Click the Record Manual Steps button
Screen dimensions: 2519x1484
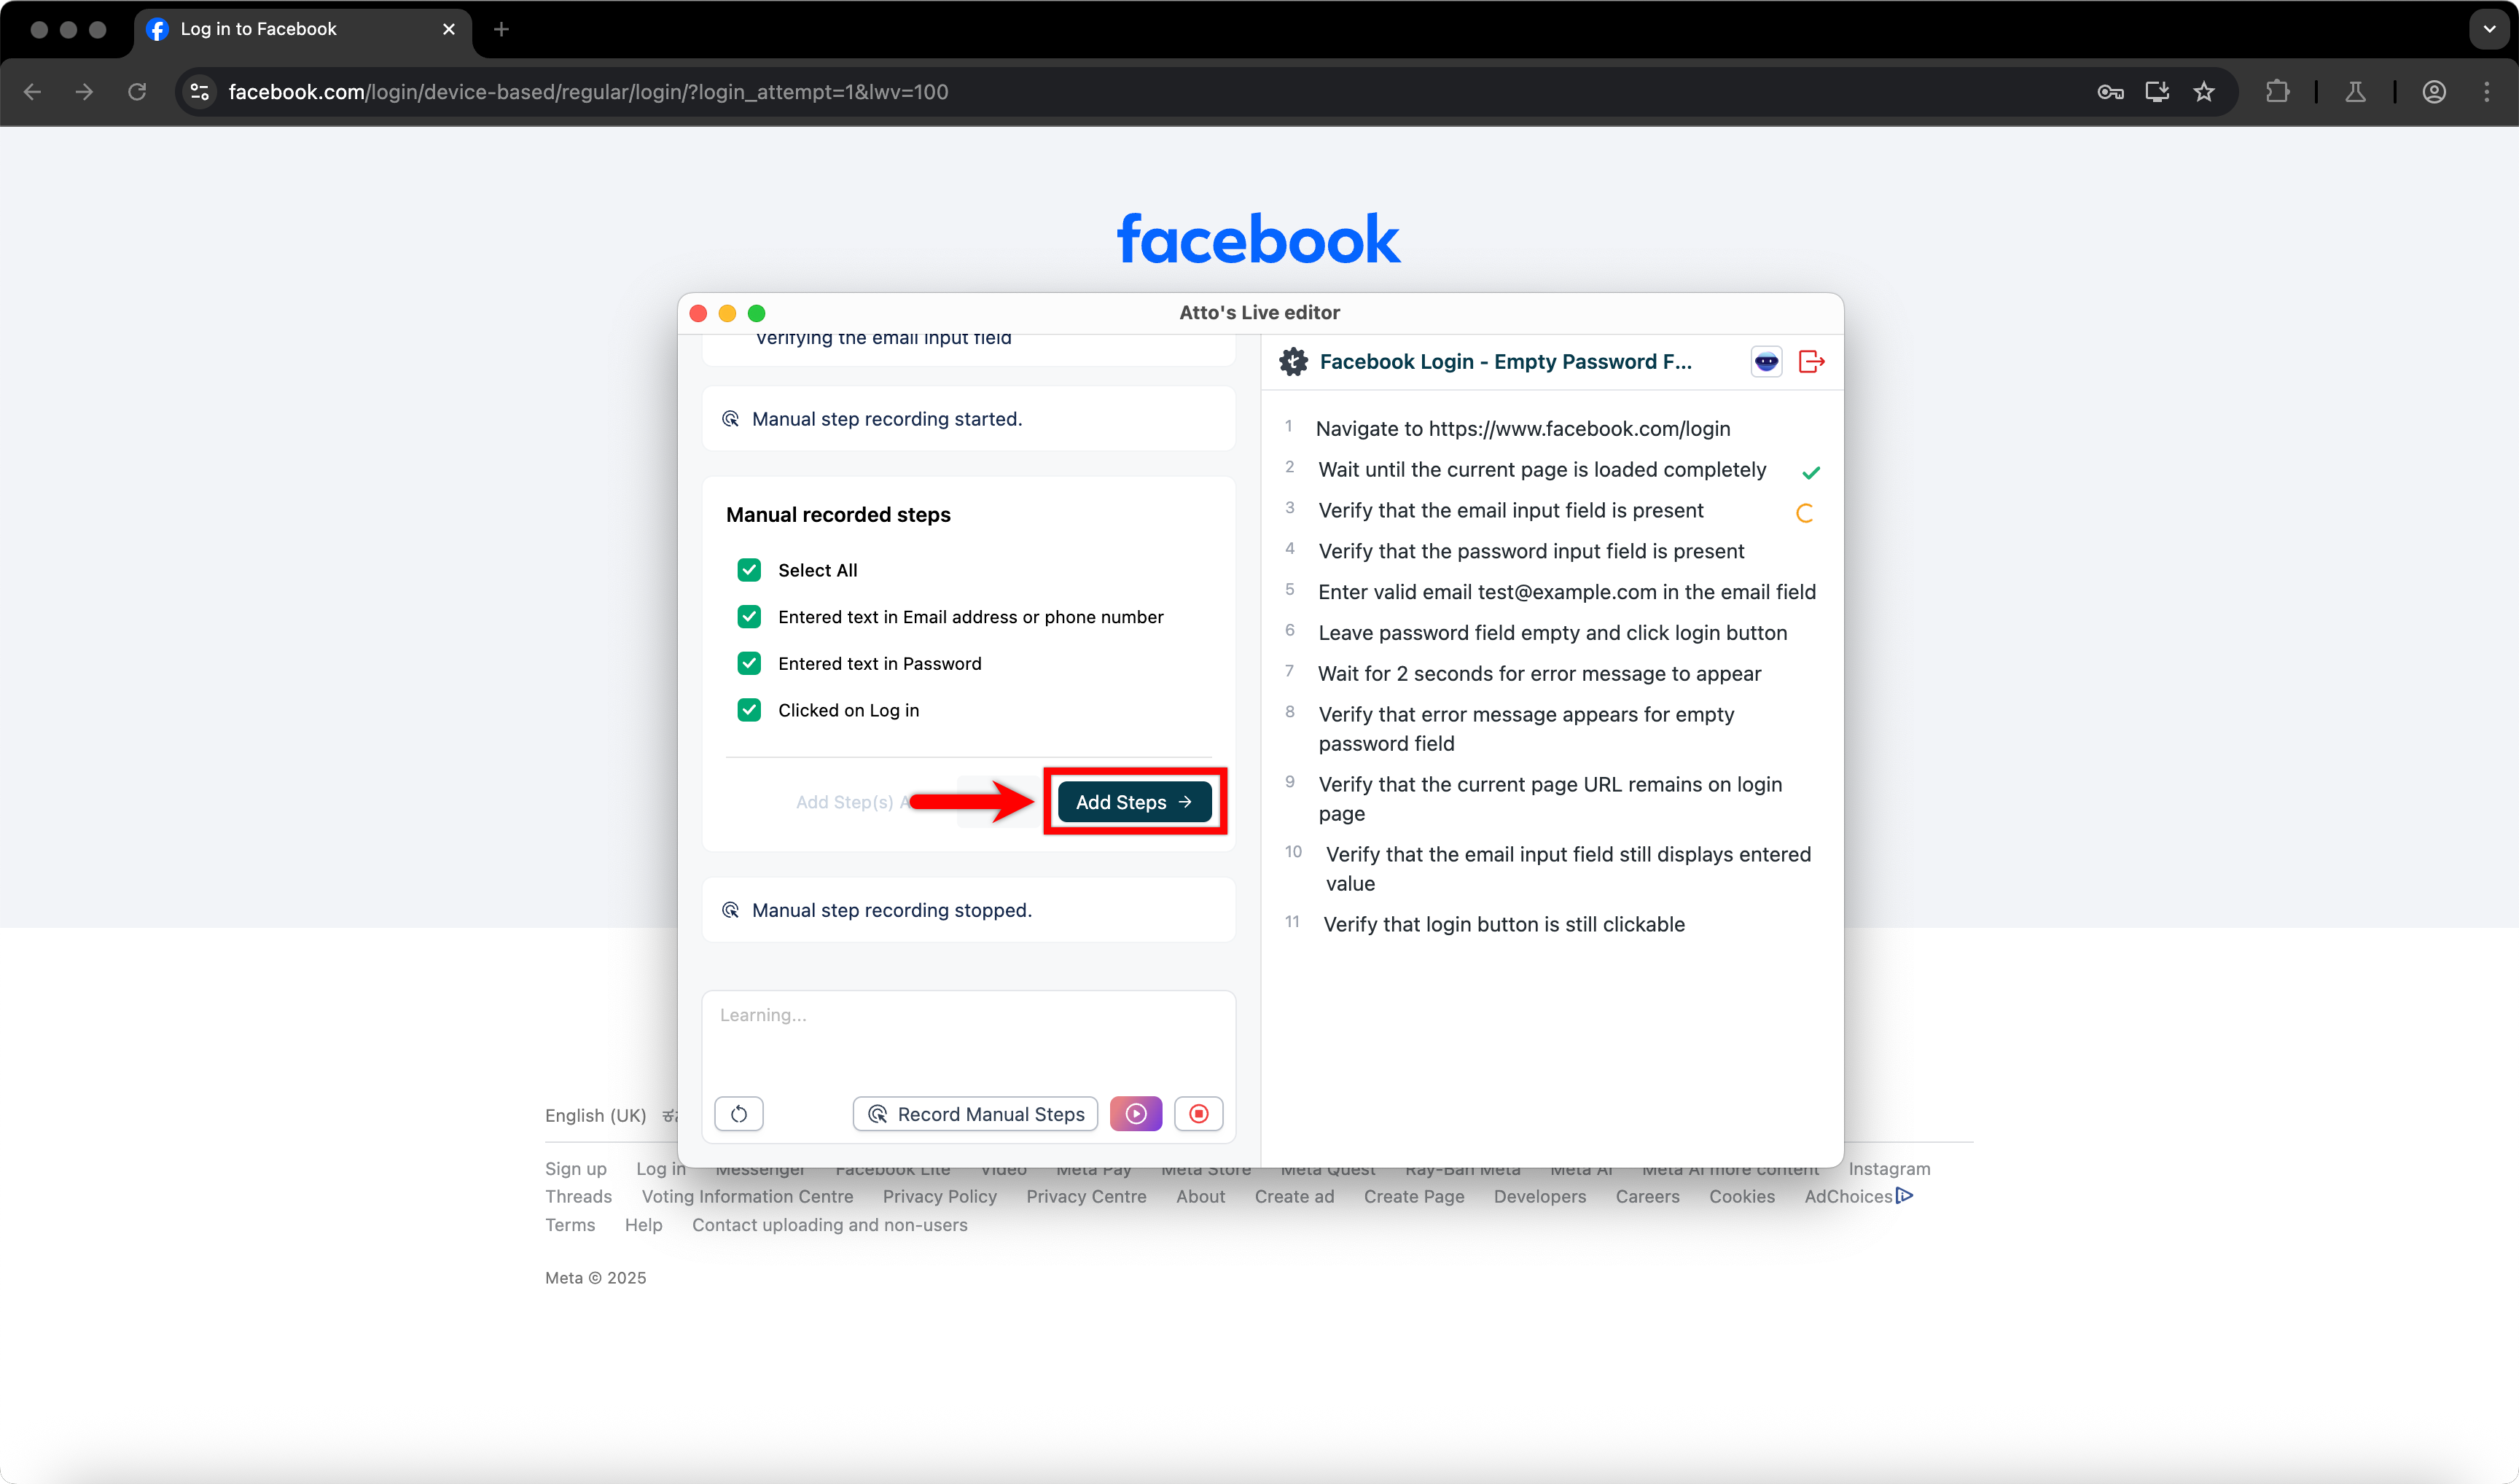[975, 1114]
